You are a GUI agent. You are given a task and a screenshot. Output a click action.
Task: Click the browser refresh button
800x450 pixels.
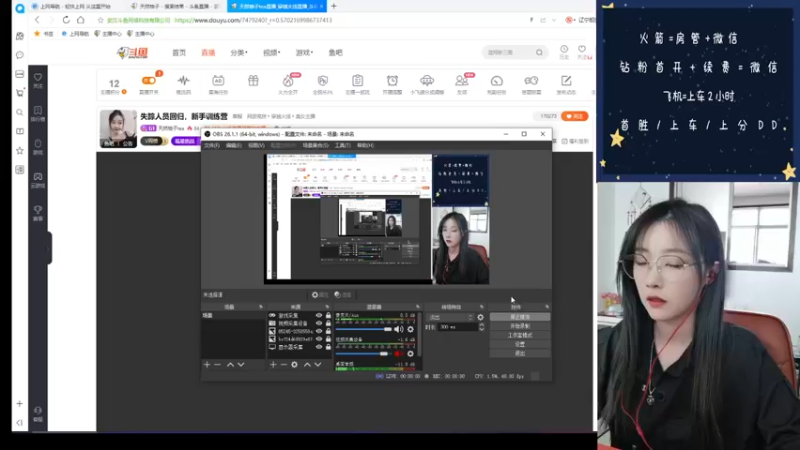66,20
